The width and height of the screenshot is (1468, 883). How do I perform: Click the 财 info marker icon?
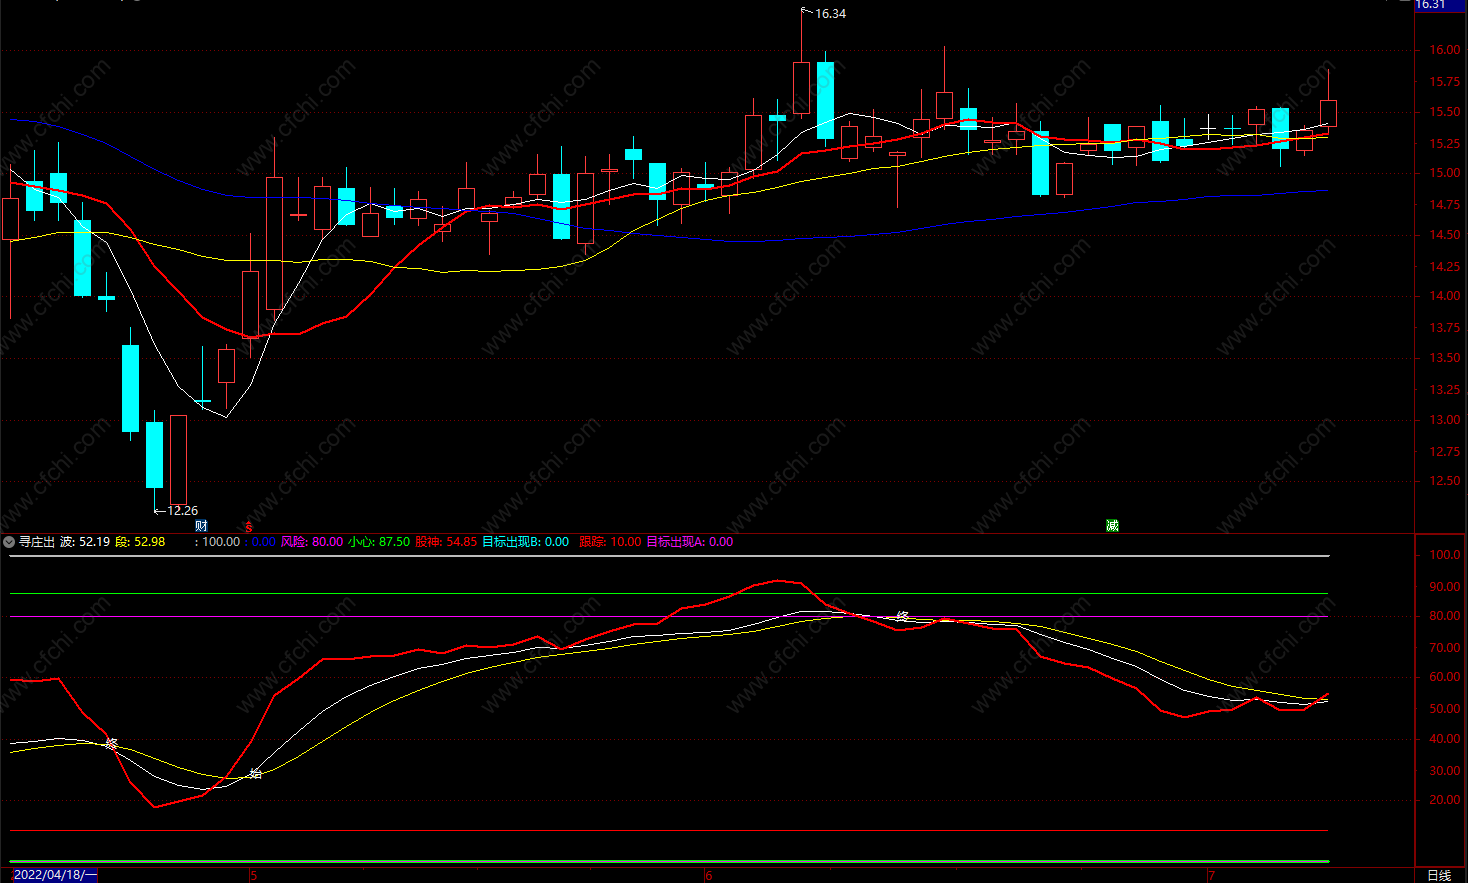coord(201,526)
